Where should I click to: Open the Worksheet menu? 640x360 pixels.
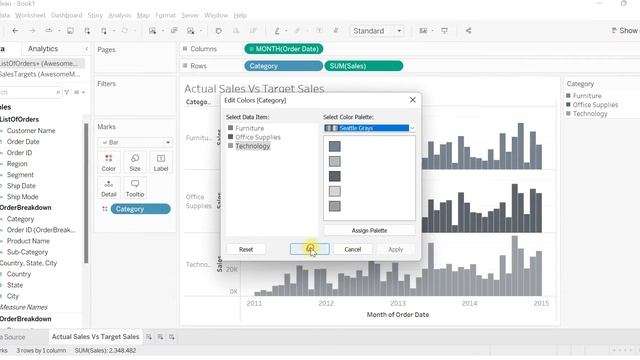click(x=30, y=15)
